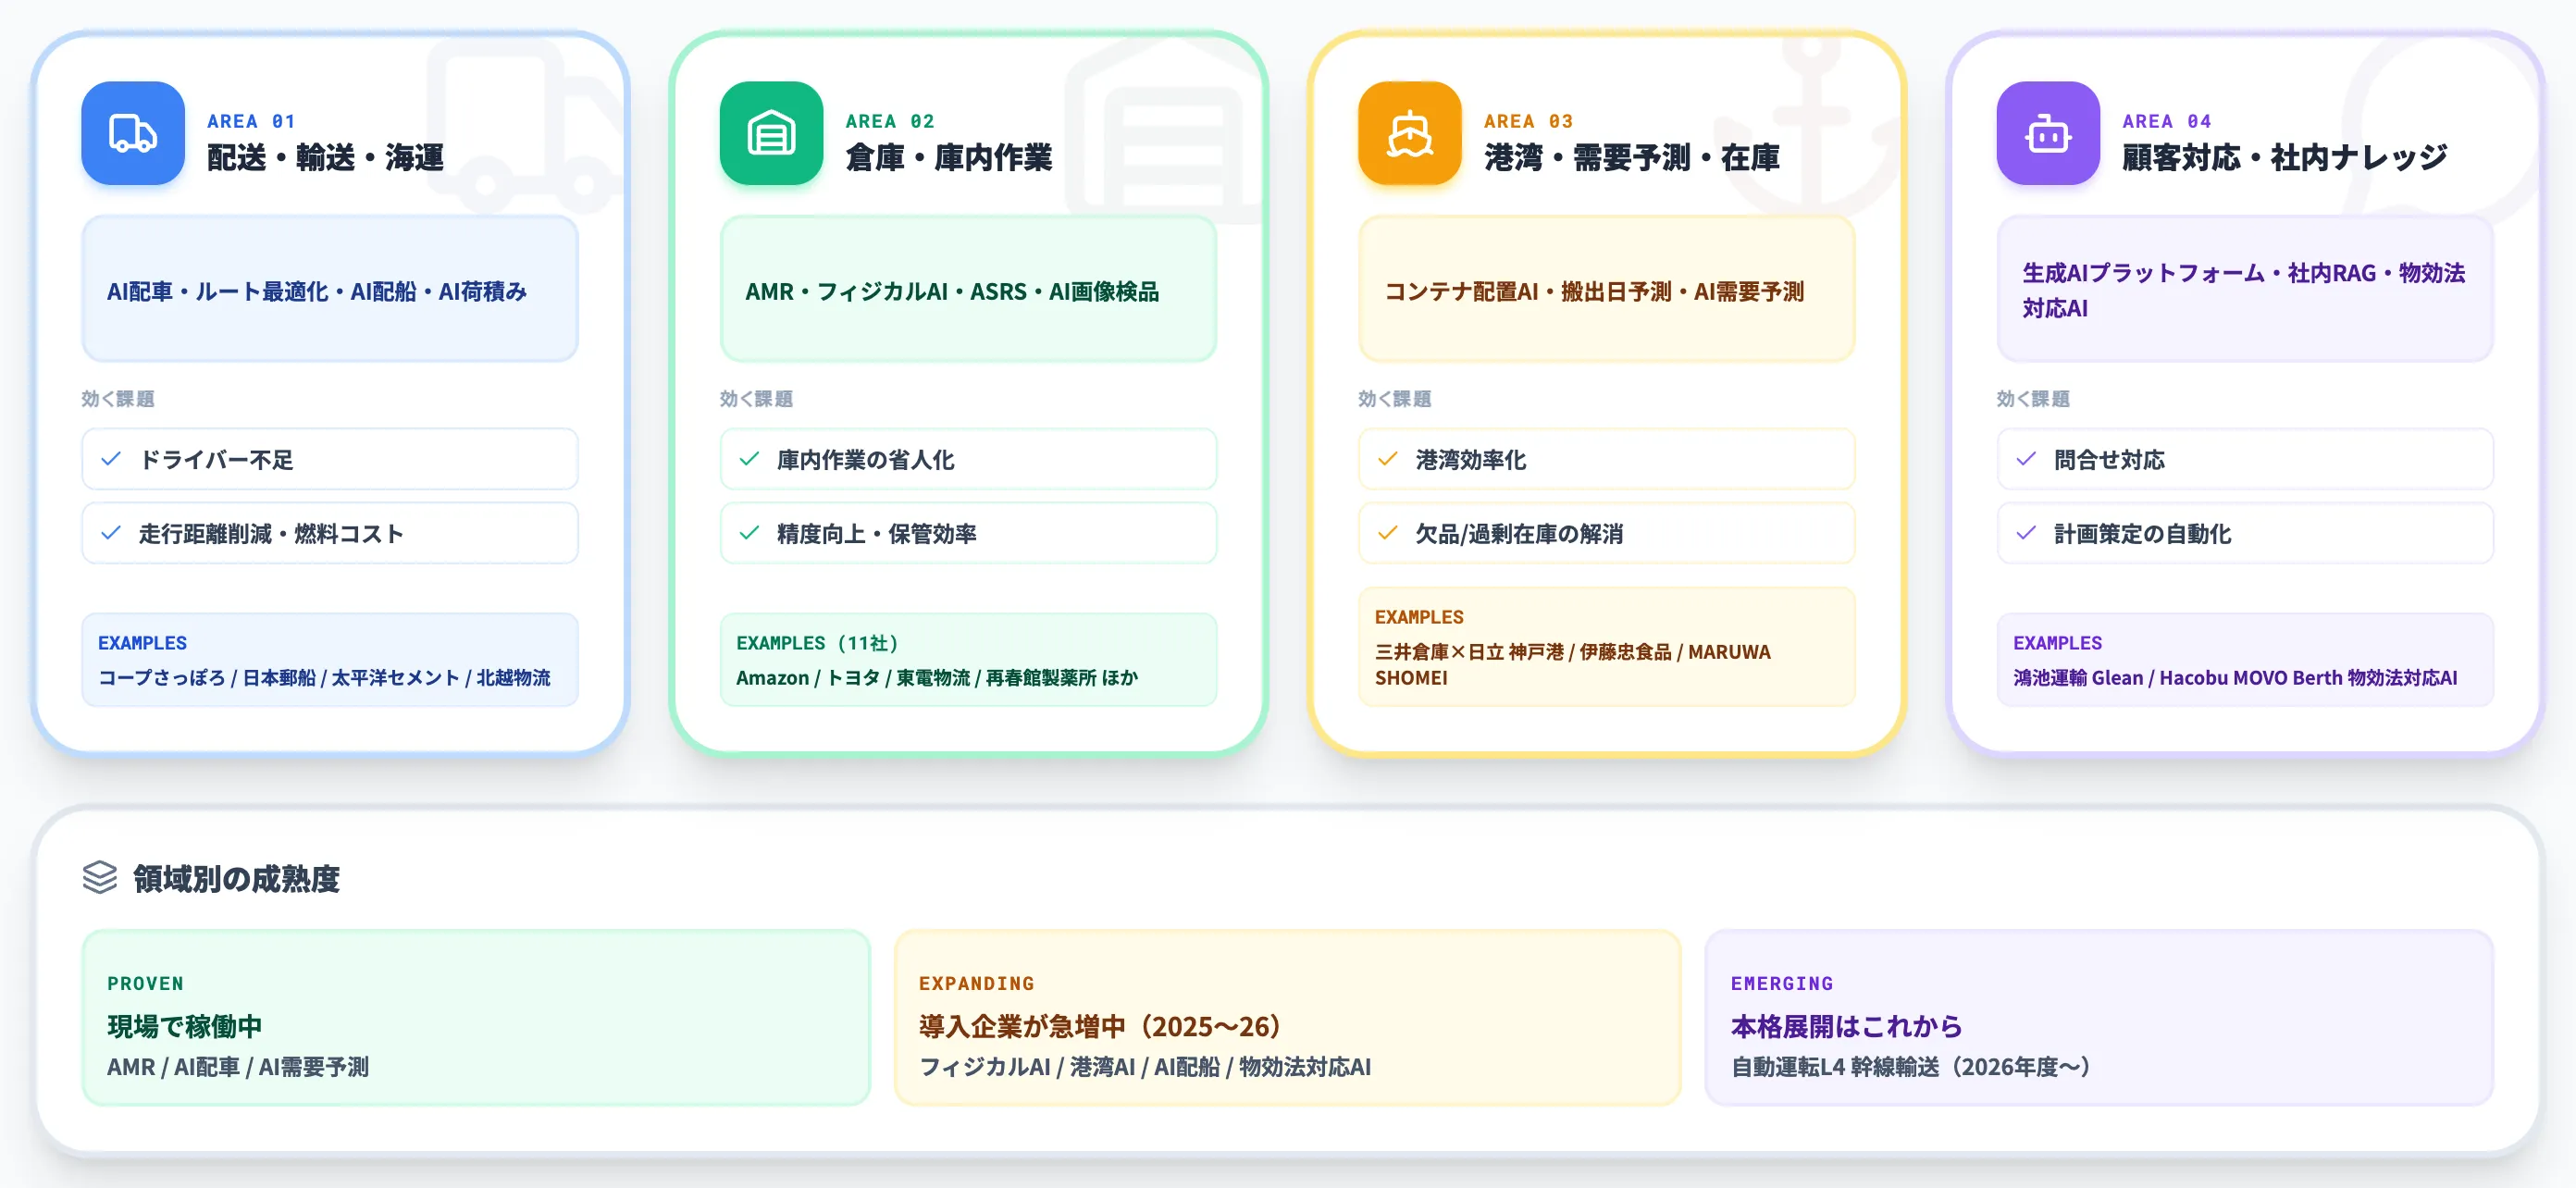Image resolution: width=2576 pixels, height=1188 pixels.
Task: Click the checkmark next to 問合せ対応
Action: click(2026, 459)
